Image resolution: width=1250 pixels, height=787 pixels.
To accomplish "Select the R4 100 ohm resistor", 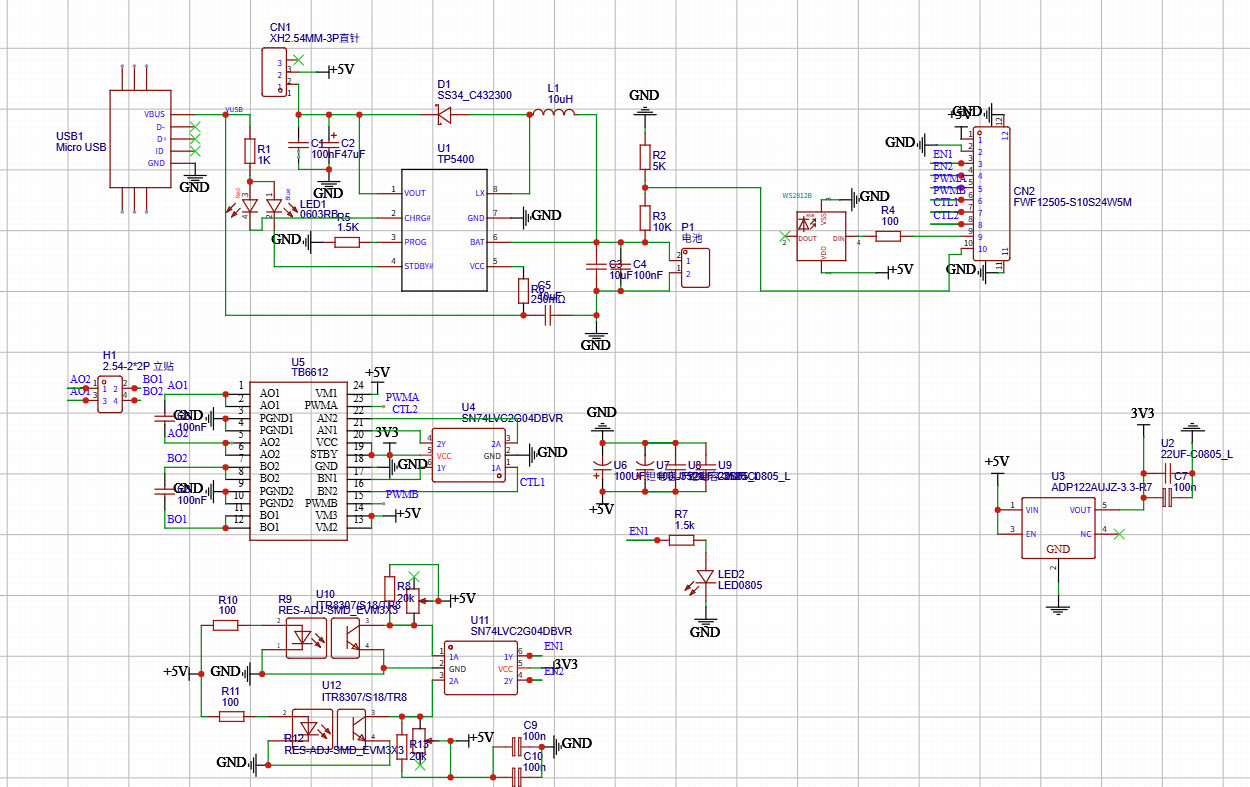I will (x=888, y=236).
